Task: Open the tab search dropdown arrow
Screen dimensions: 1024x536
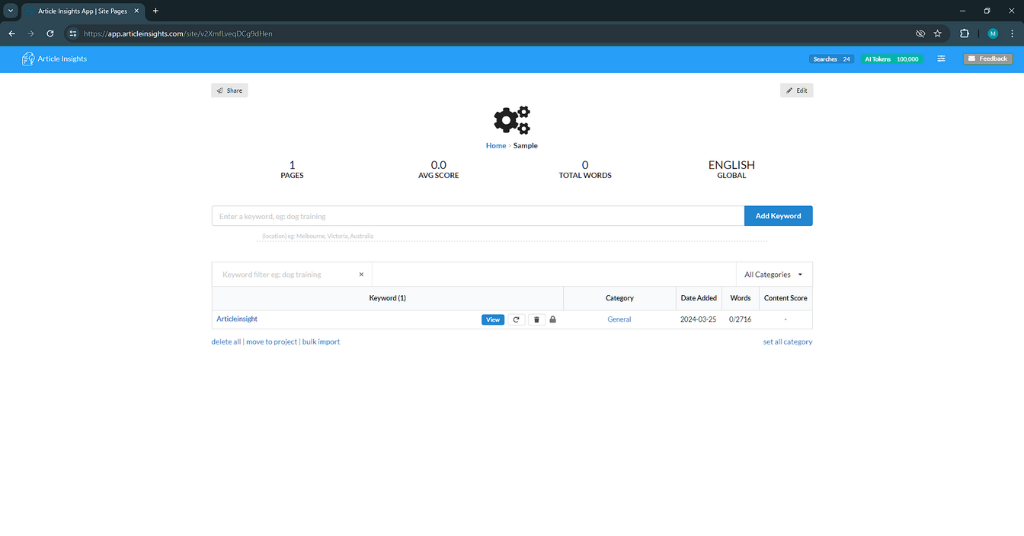Action: point(10,11)
